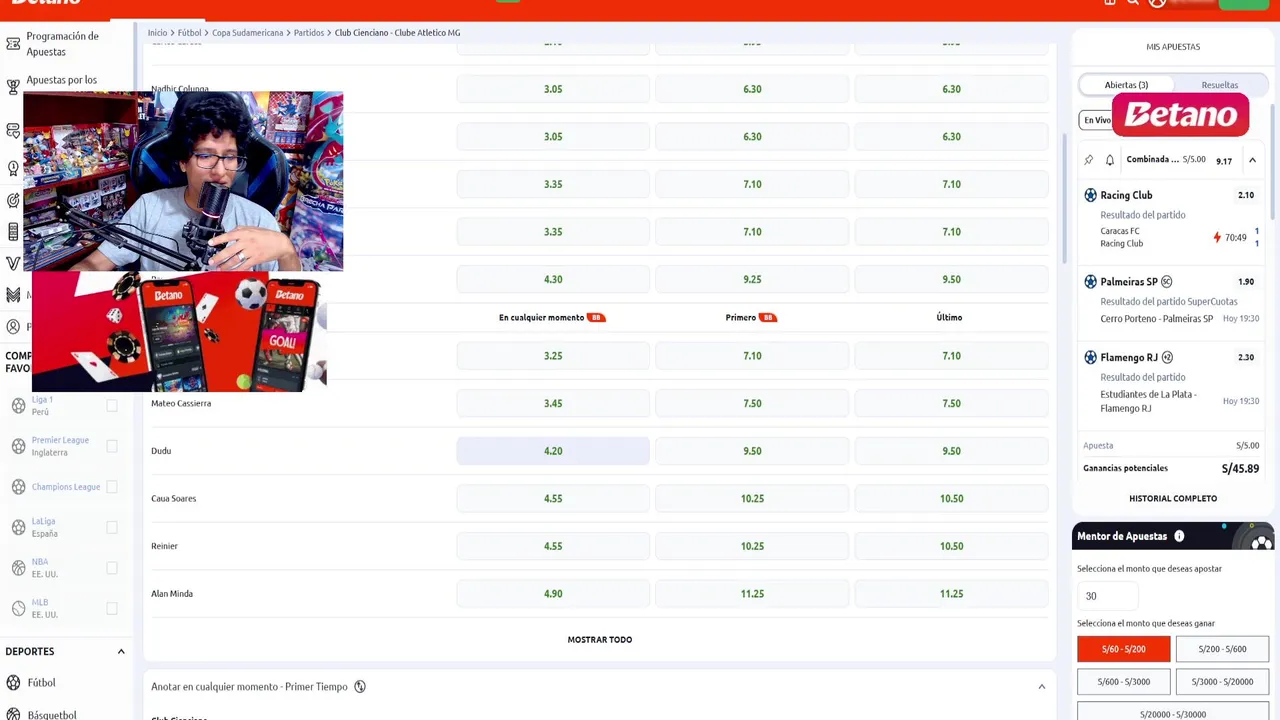Collapse the Combinada bet details chevron
The height and width of the screenshot is (720, 1280).
point(1252,160)
